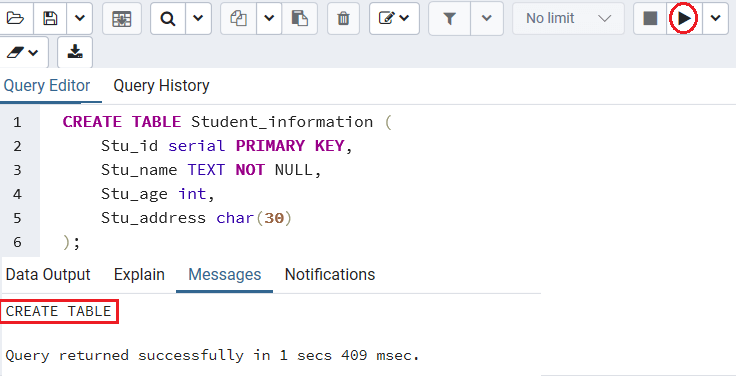Click the Save Data Changes grid icon
The height and width of the screenshot is (379, 736).
click(x=122, y=18)
